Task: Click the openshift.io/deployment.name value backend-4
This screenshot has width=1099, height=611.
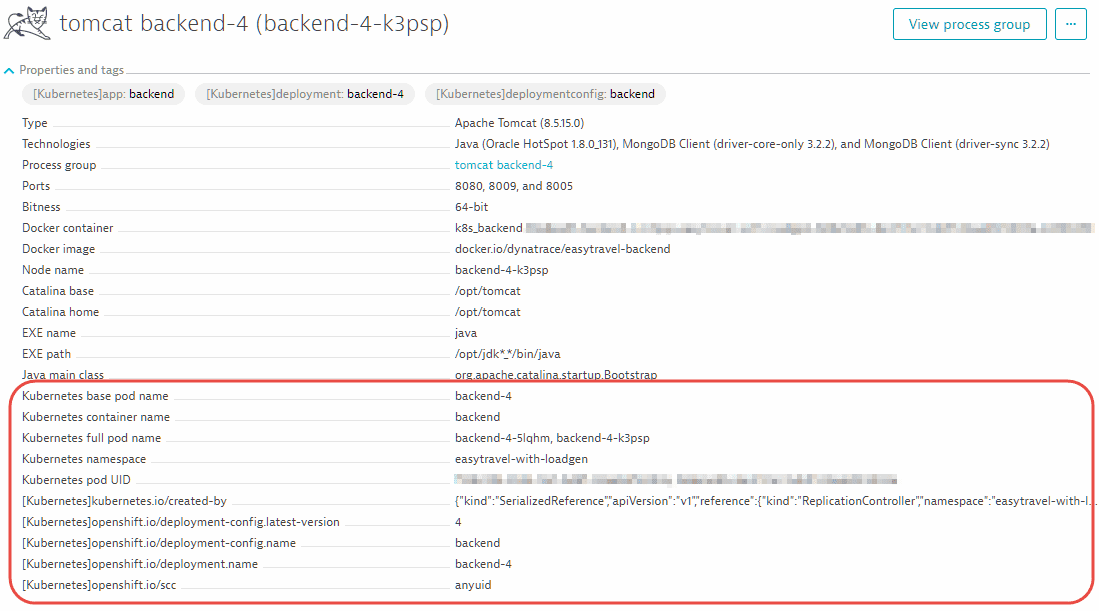Action: (484, 564)
